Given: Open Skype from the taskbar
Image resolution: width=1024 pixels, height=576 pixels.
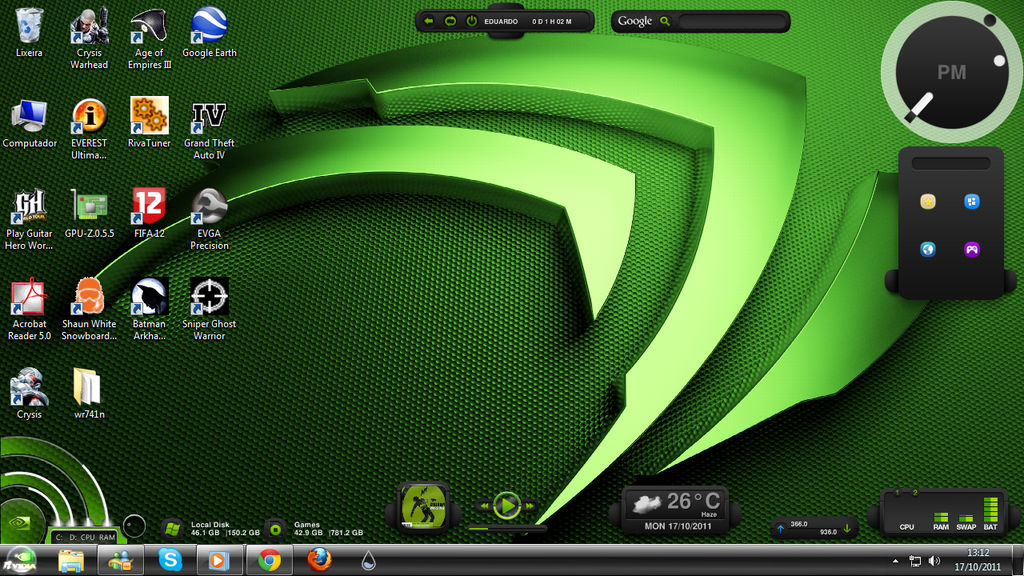Looking at the screenshot, I should pyautogui.click(x=170, y=561).
